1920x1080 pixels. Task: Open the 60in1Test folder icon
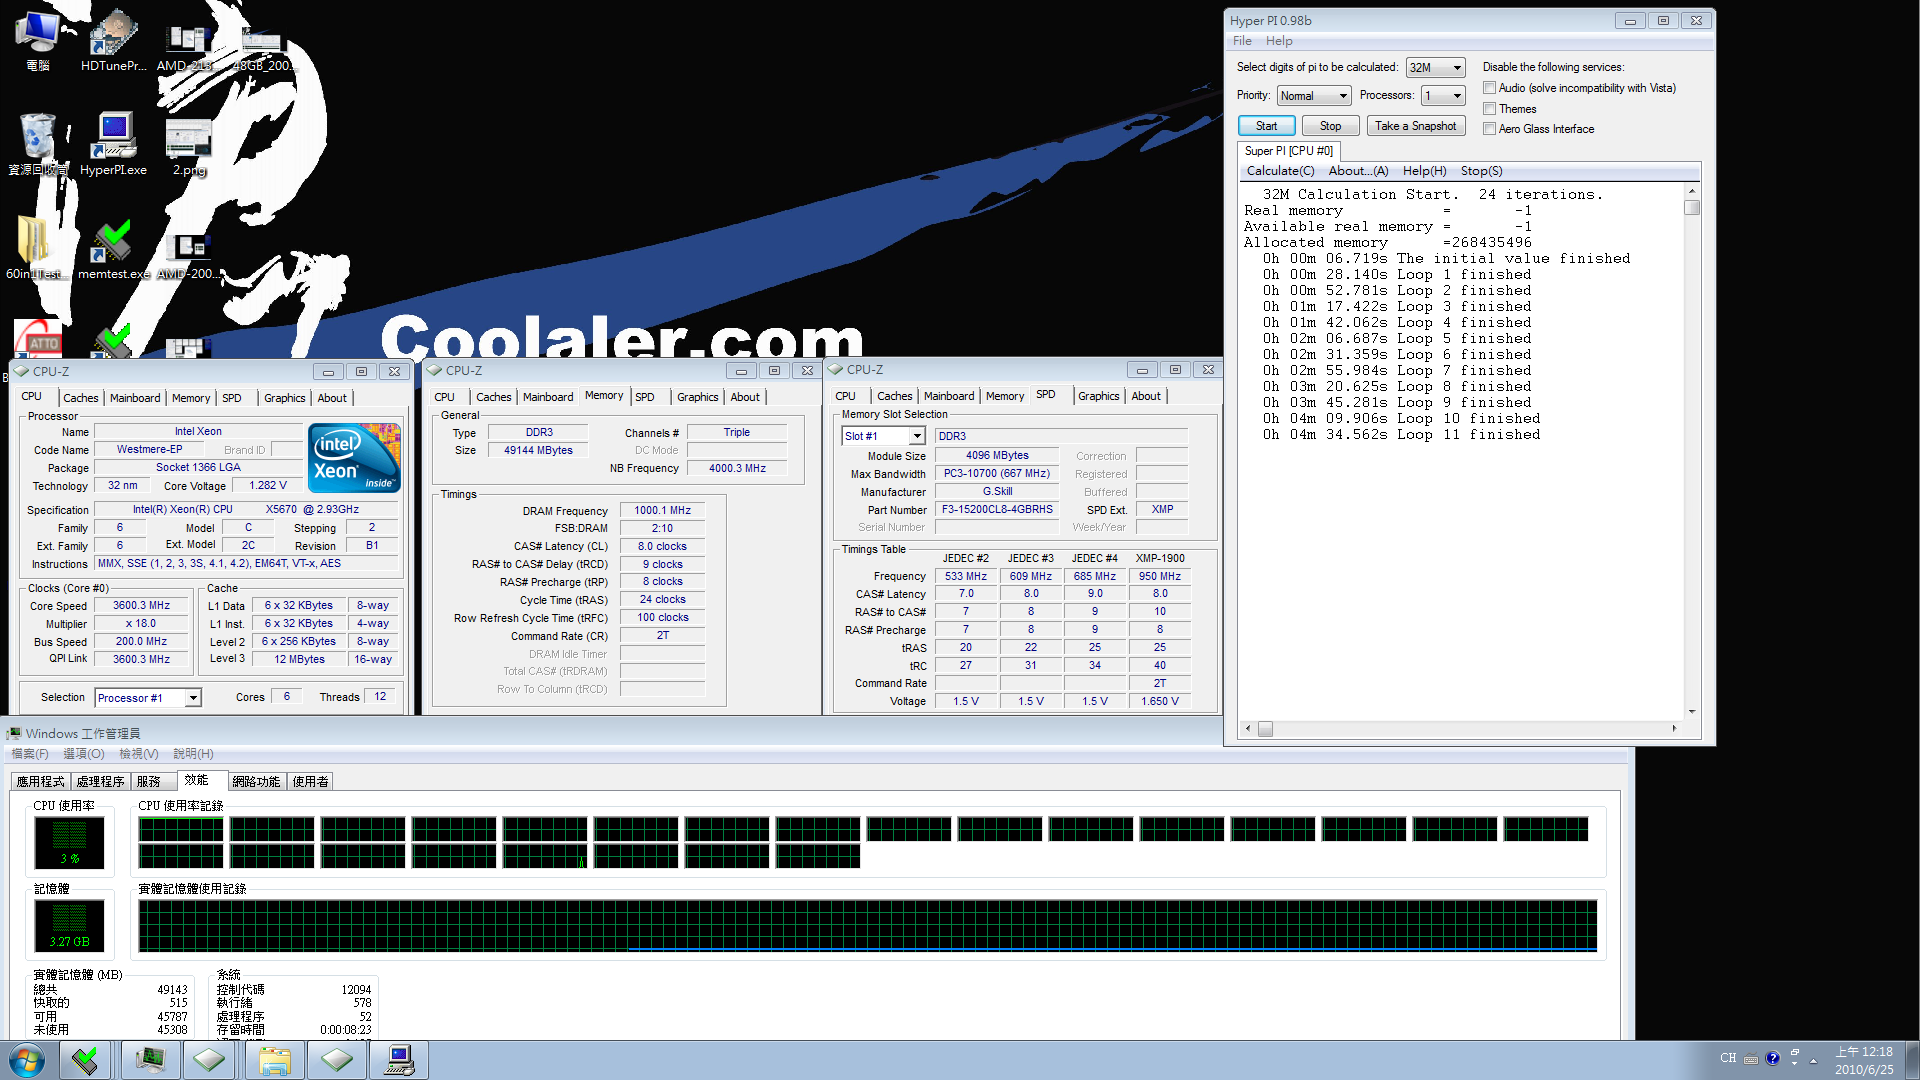pos(37,248)
